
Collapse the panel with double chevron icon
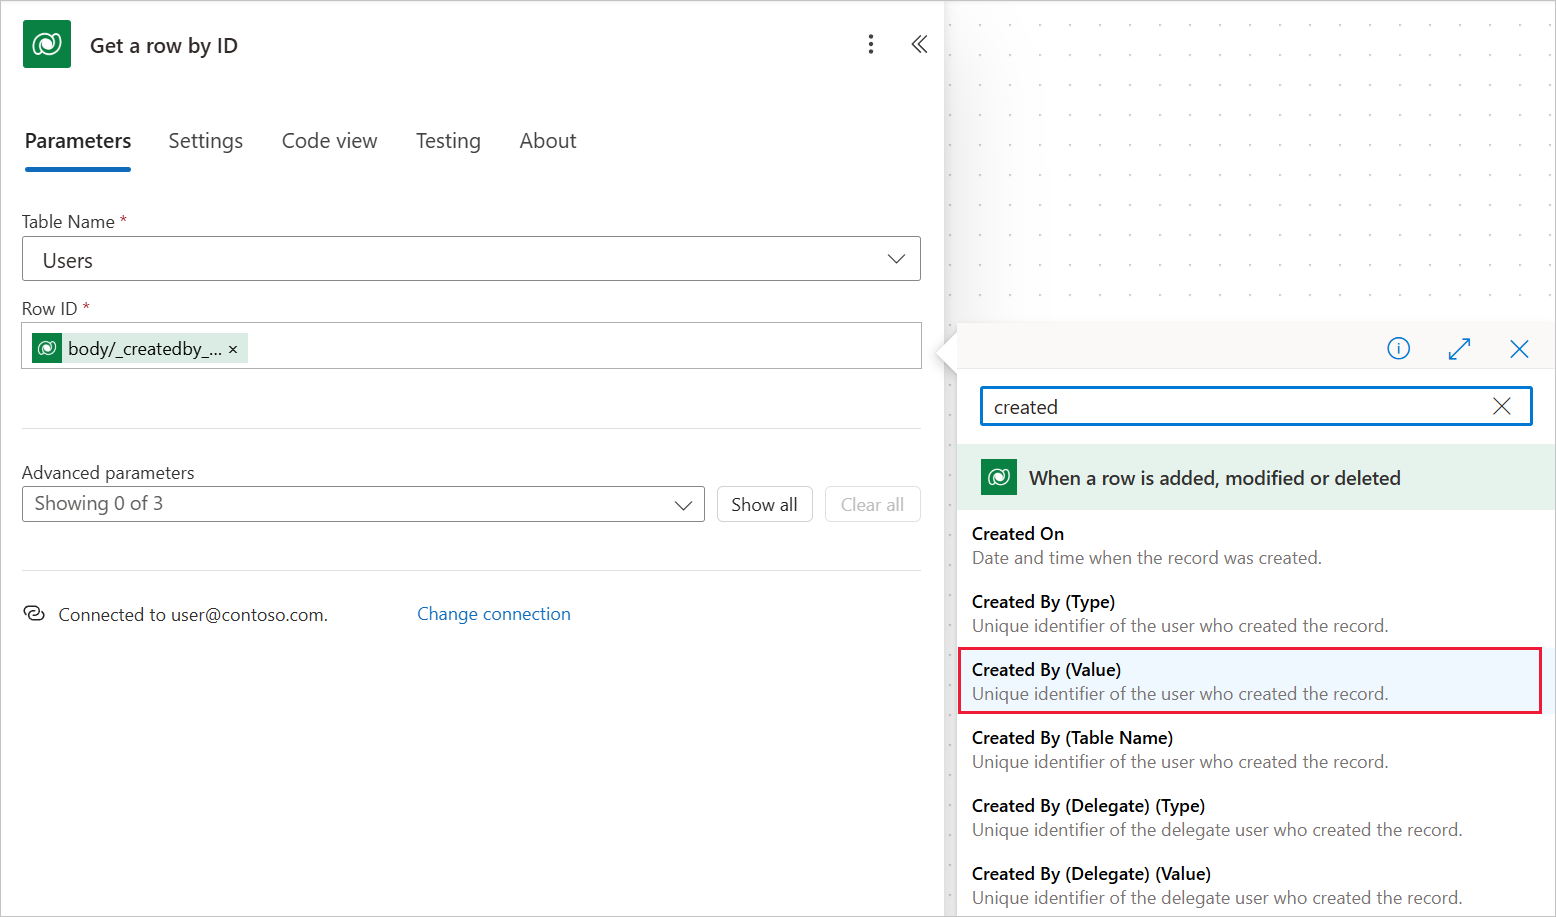[919, 44]
